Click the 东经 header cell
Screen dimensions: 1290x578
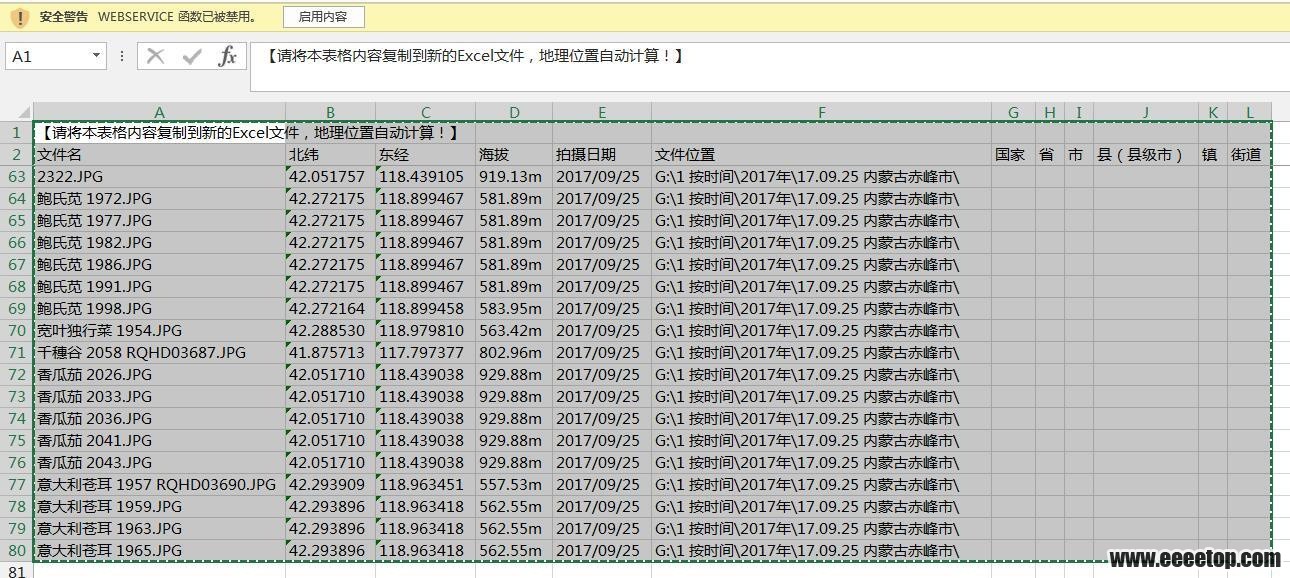tap(425, 155)
